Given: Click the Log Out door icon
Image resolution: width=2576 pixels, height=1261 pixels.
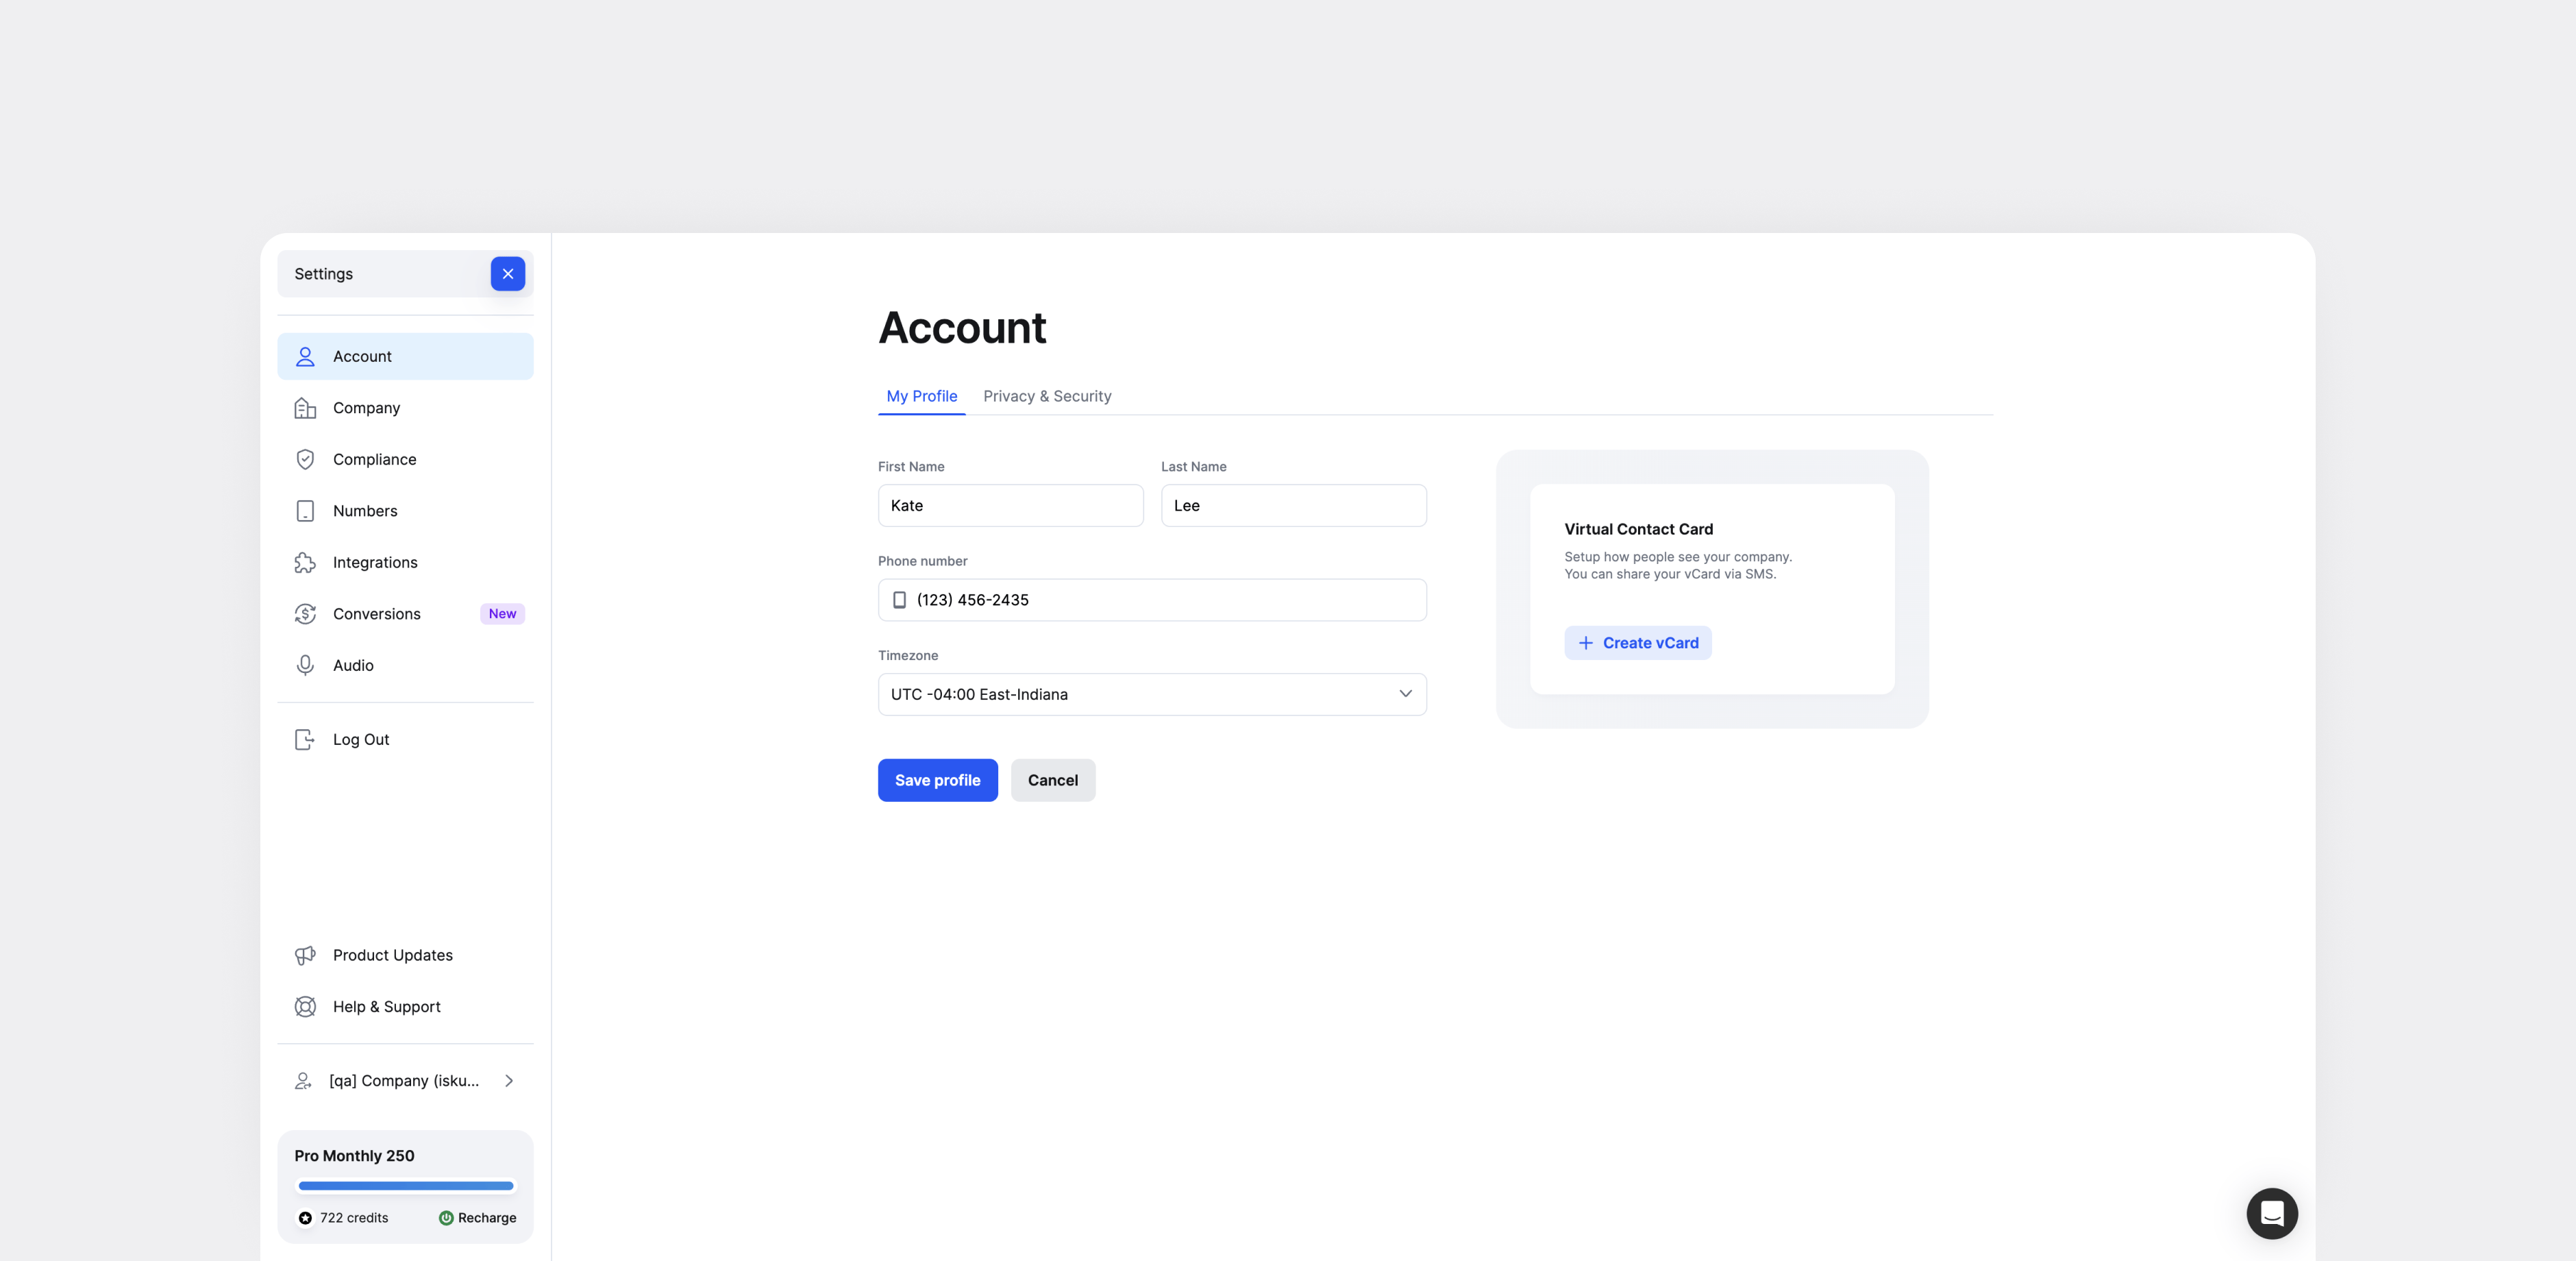Looking at the screenshot, I should click(x=305, y=740).
